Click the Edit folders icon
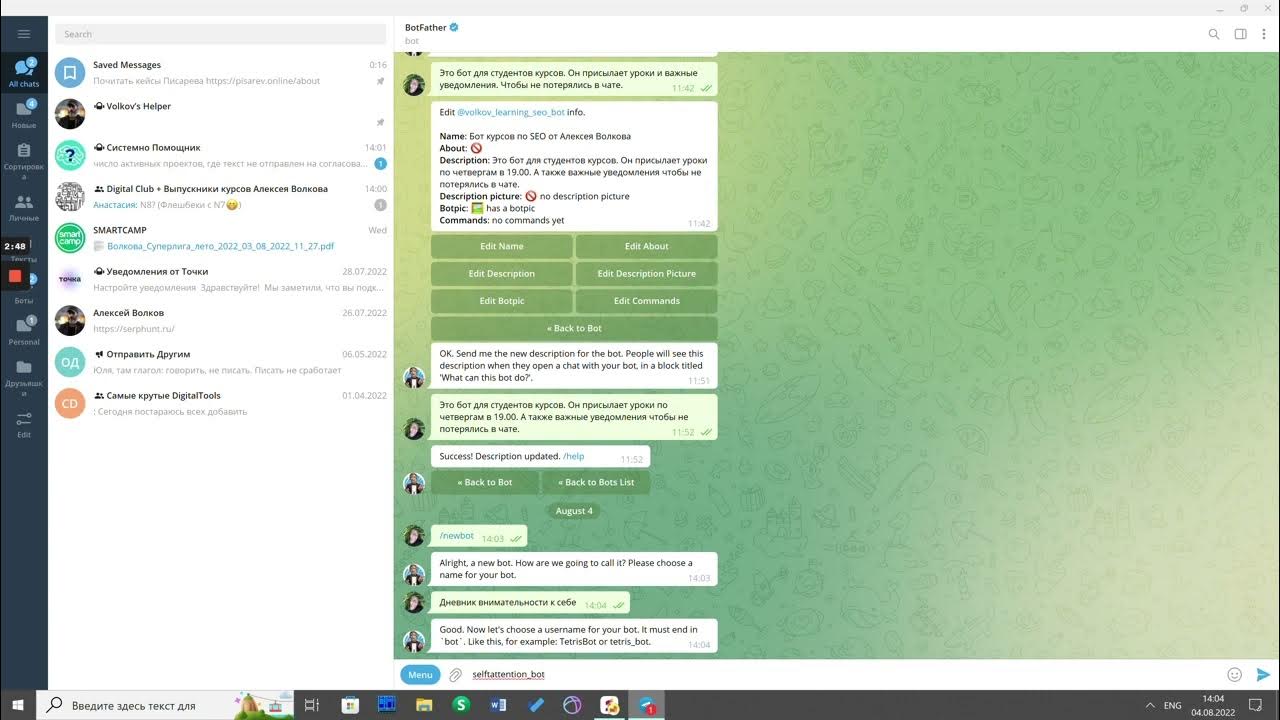 pyautogui.click(x=24, y=424)
